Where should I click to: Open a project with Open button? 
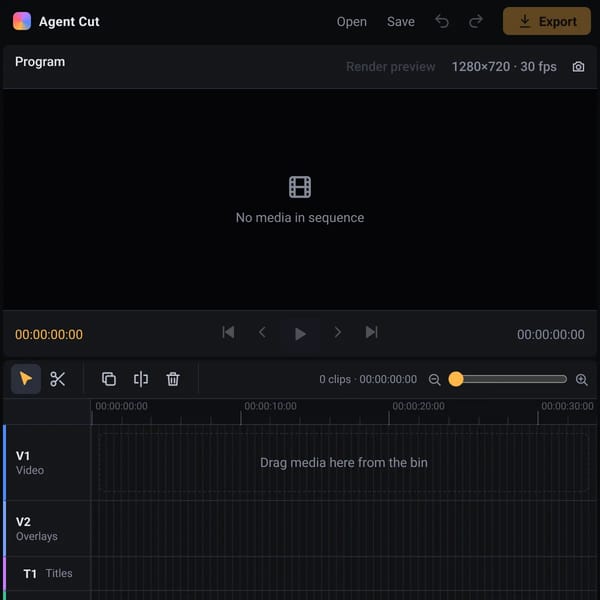[x=351, y=22]
